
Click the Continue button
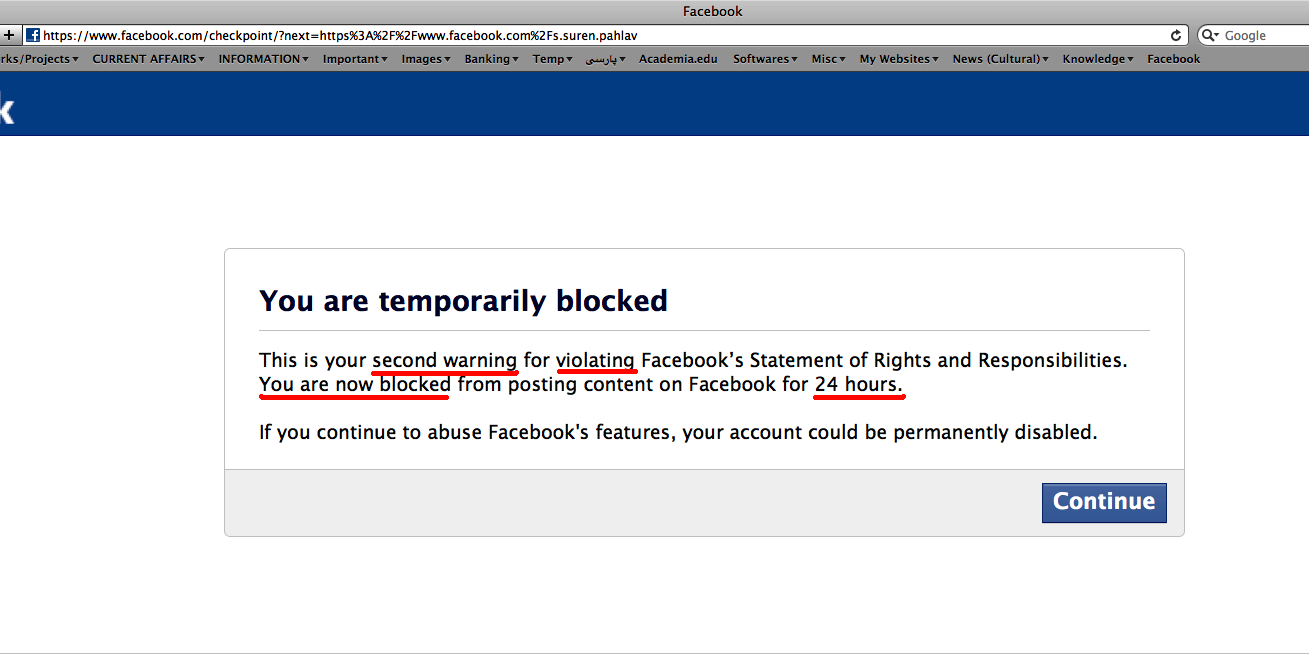click(1103, 502)
